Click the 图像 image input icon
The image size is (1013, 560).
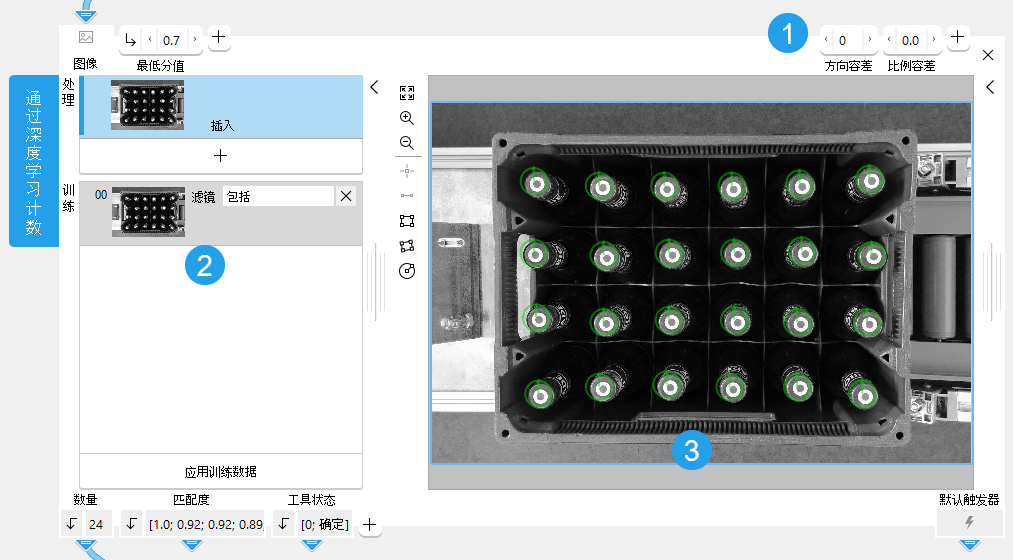[86, 38]
